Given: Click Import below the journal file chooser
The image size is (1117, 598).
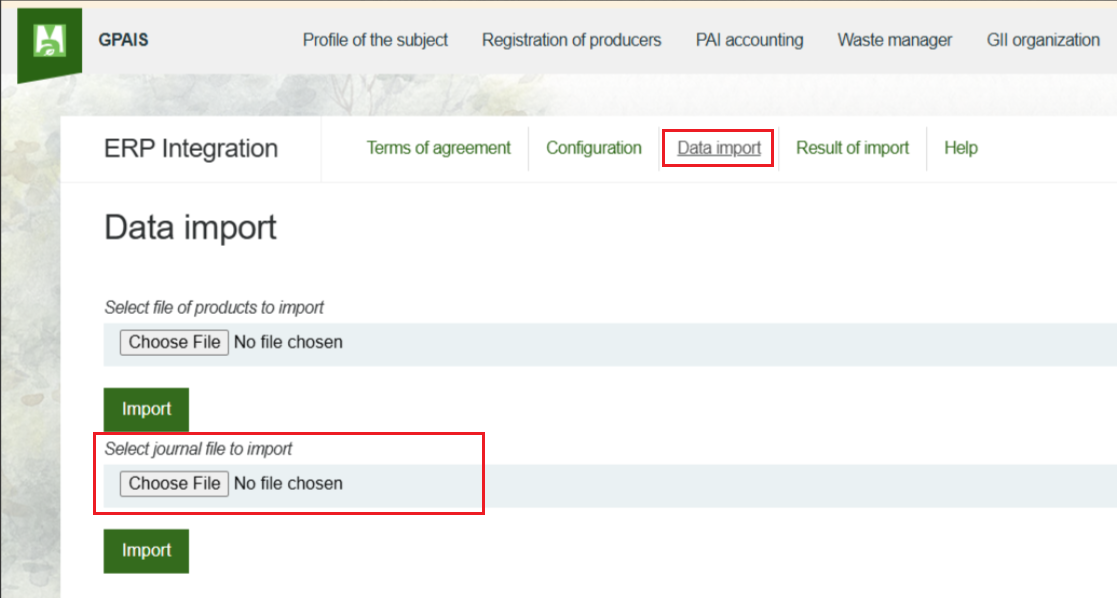Looking at the screenshot, I should pos(146,551).
